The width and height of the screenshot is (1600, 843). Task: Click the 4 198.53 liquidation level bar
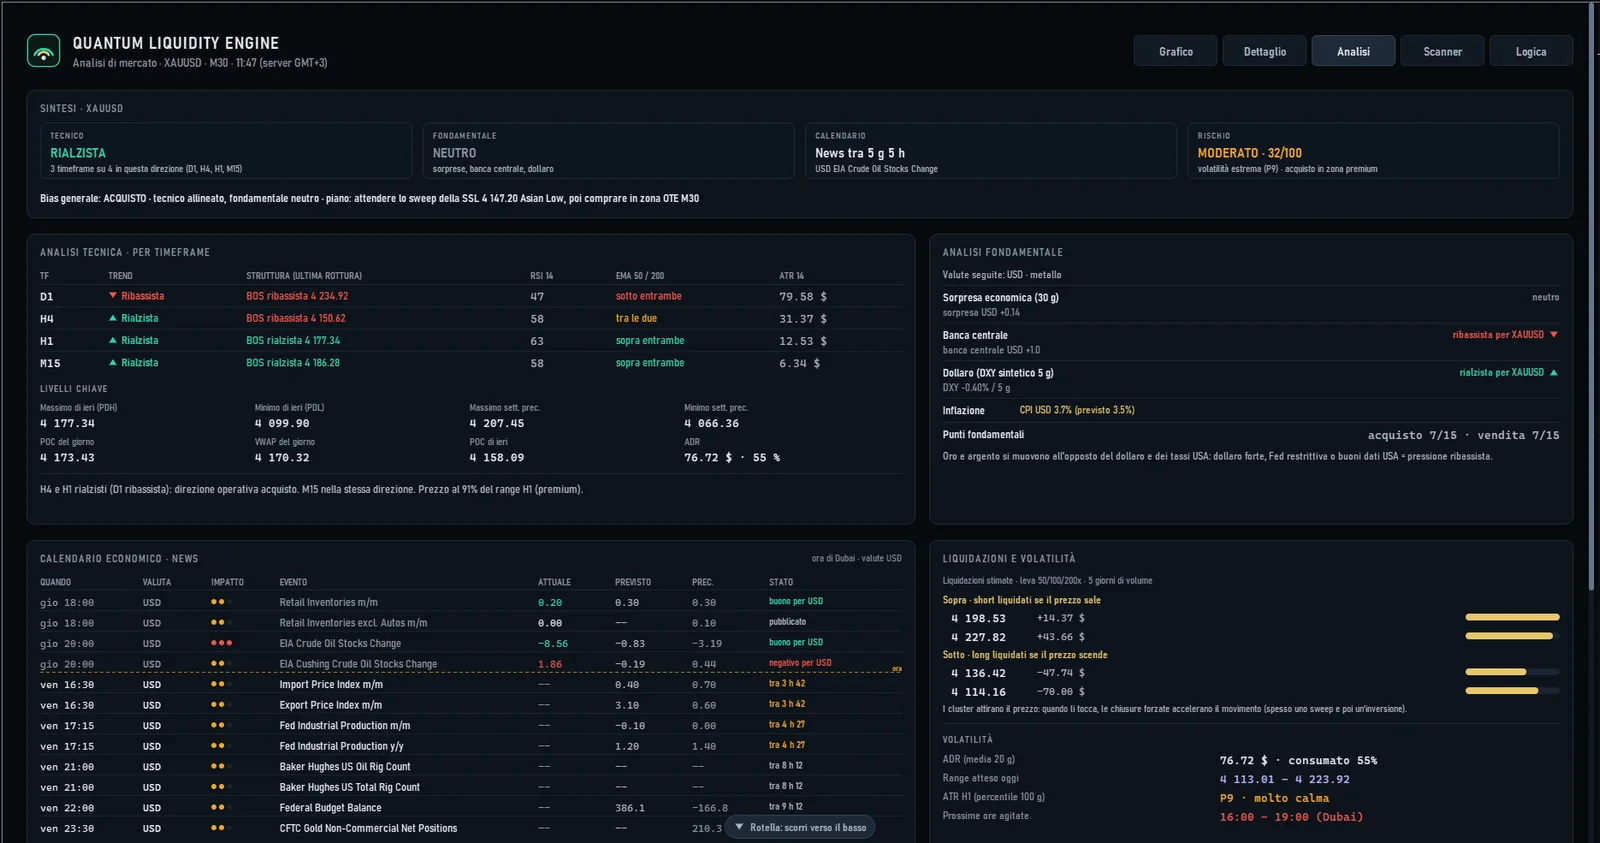click(1512, 617)
